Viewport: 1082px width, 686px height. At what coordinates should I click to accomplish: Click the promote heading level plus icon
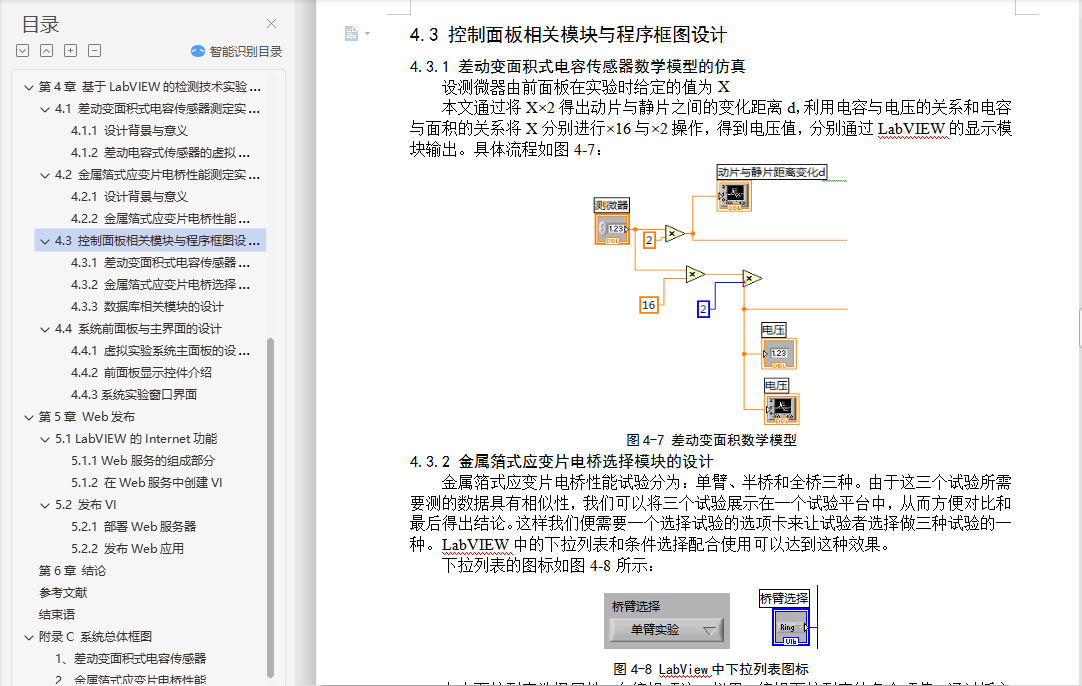(x=70, y=50)
